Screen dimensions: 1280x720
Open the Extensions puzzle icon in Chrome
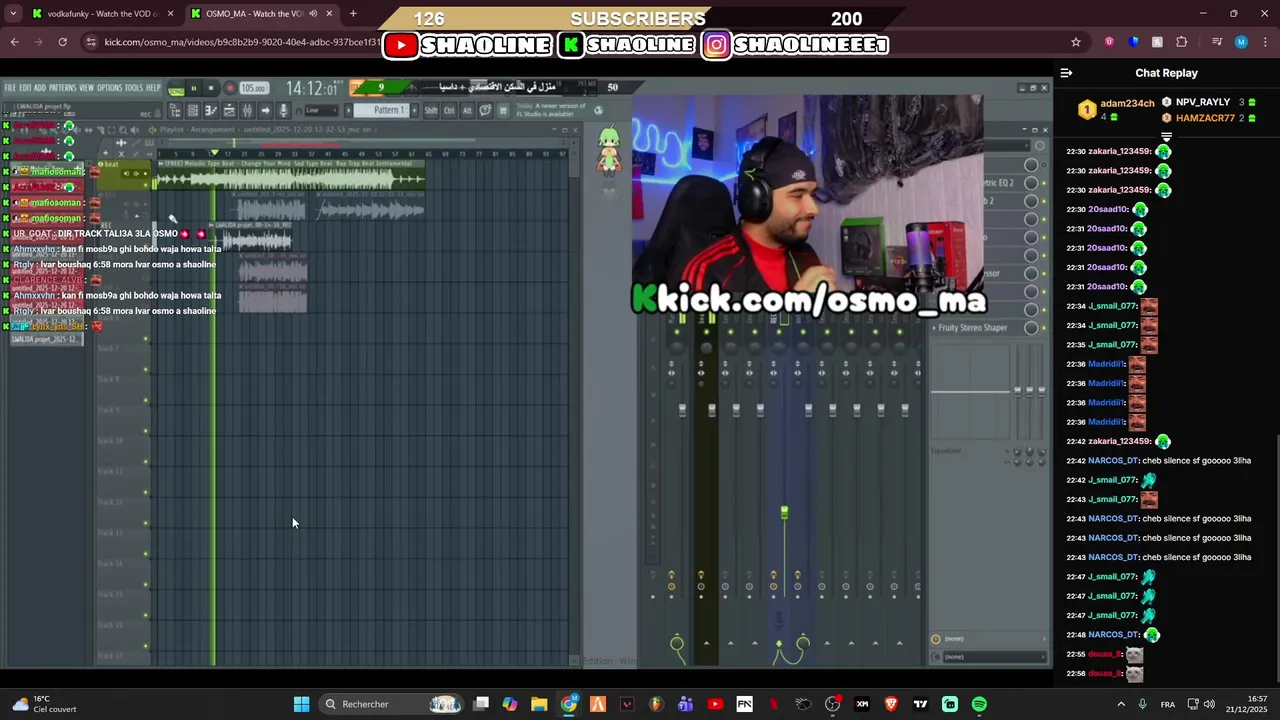click(x=1182, y=42)
